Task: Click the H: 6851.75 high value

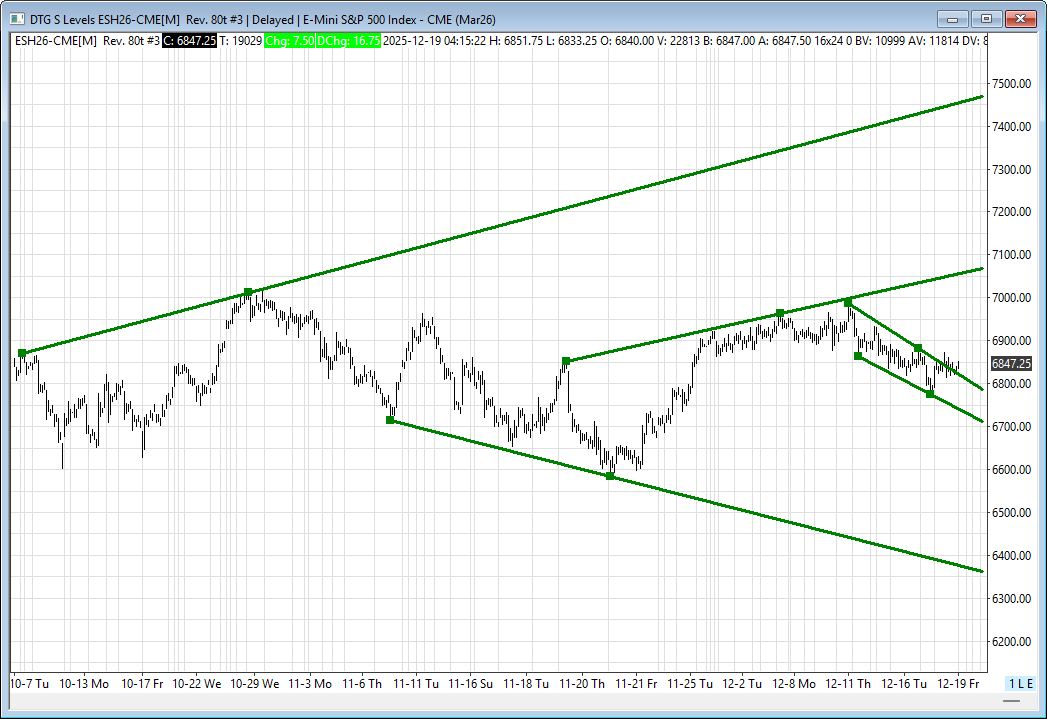Action: (x=515, y=41)
